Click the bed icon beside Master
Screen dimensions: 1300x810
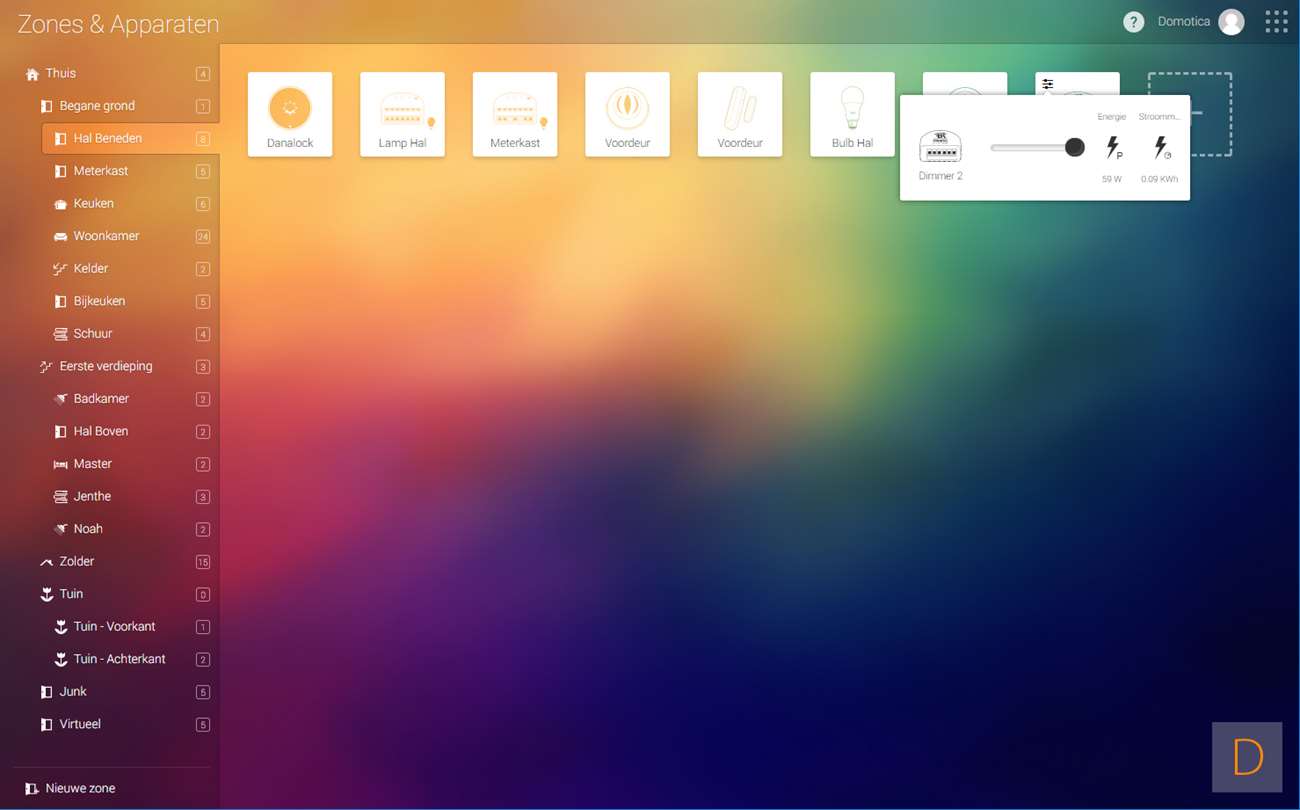coord(60,465)
